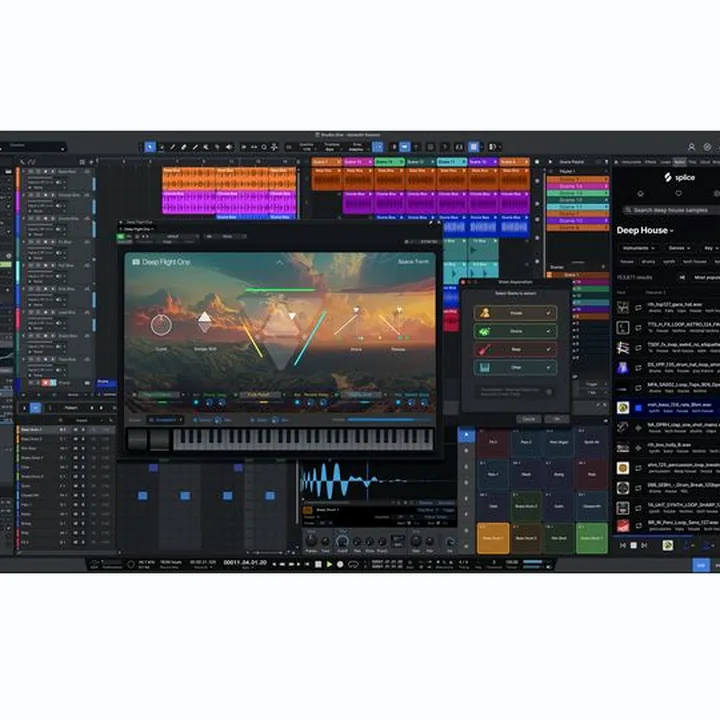Open the Genres filter dropdown

point(679,248)
